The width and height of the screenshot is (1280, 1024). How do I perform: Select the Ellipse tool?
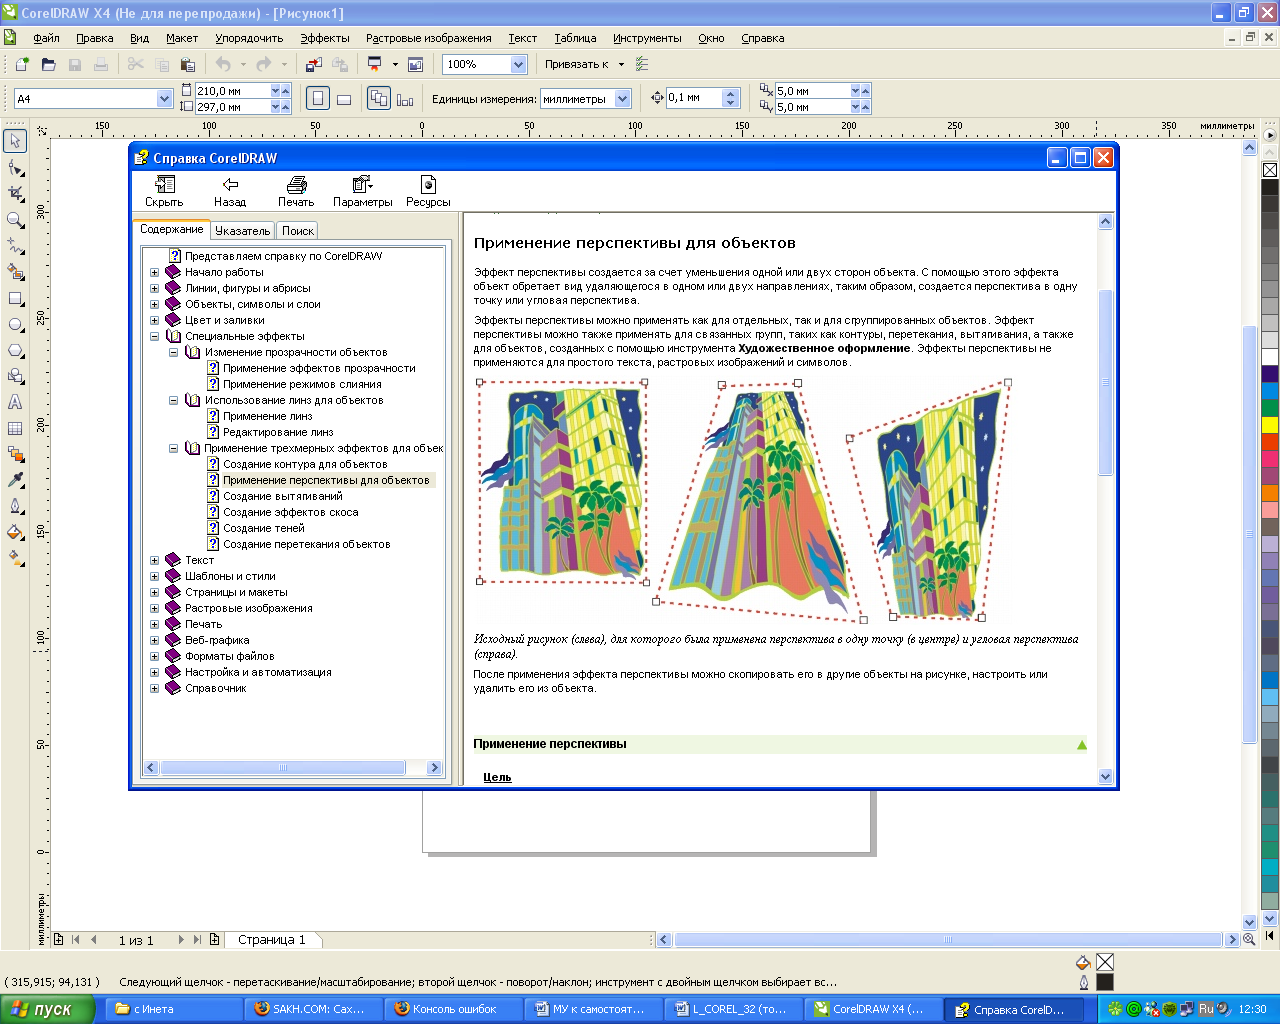pos(15,324)
